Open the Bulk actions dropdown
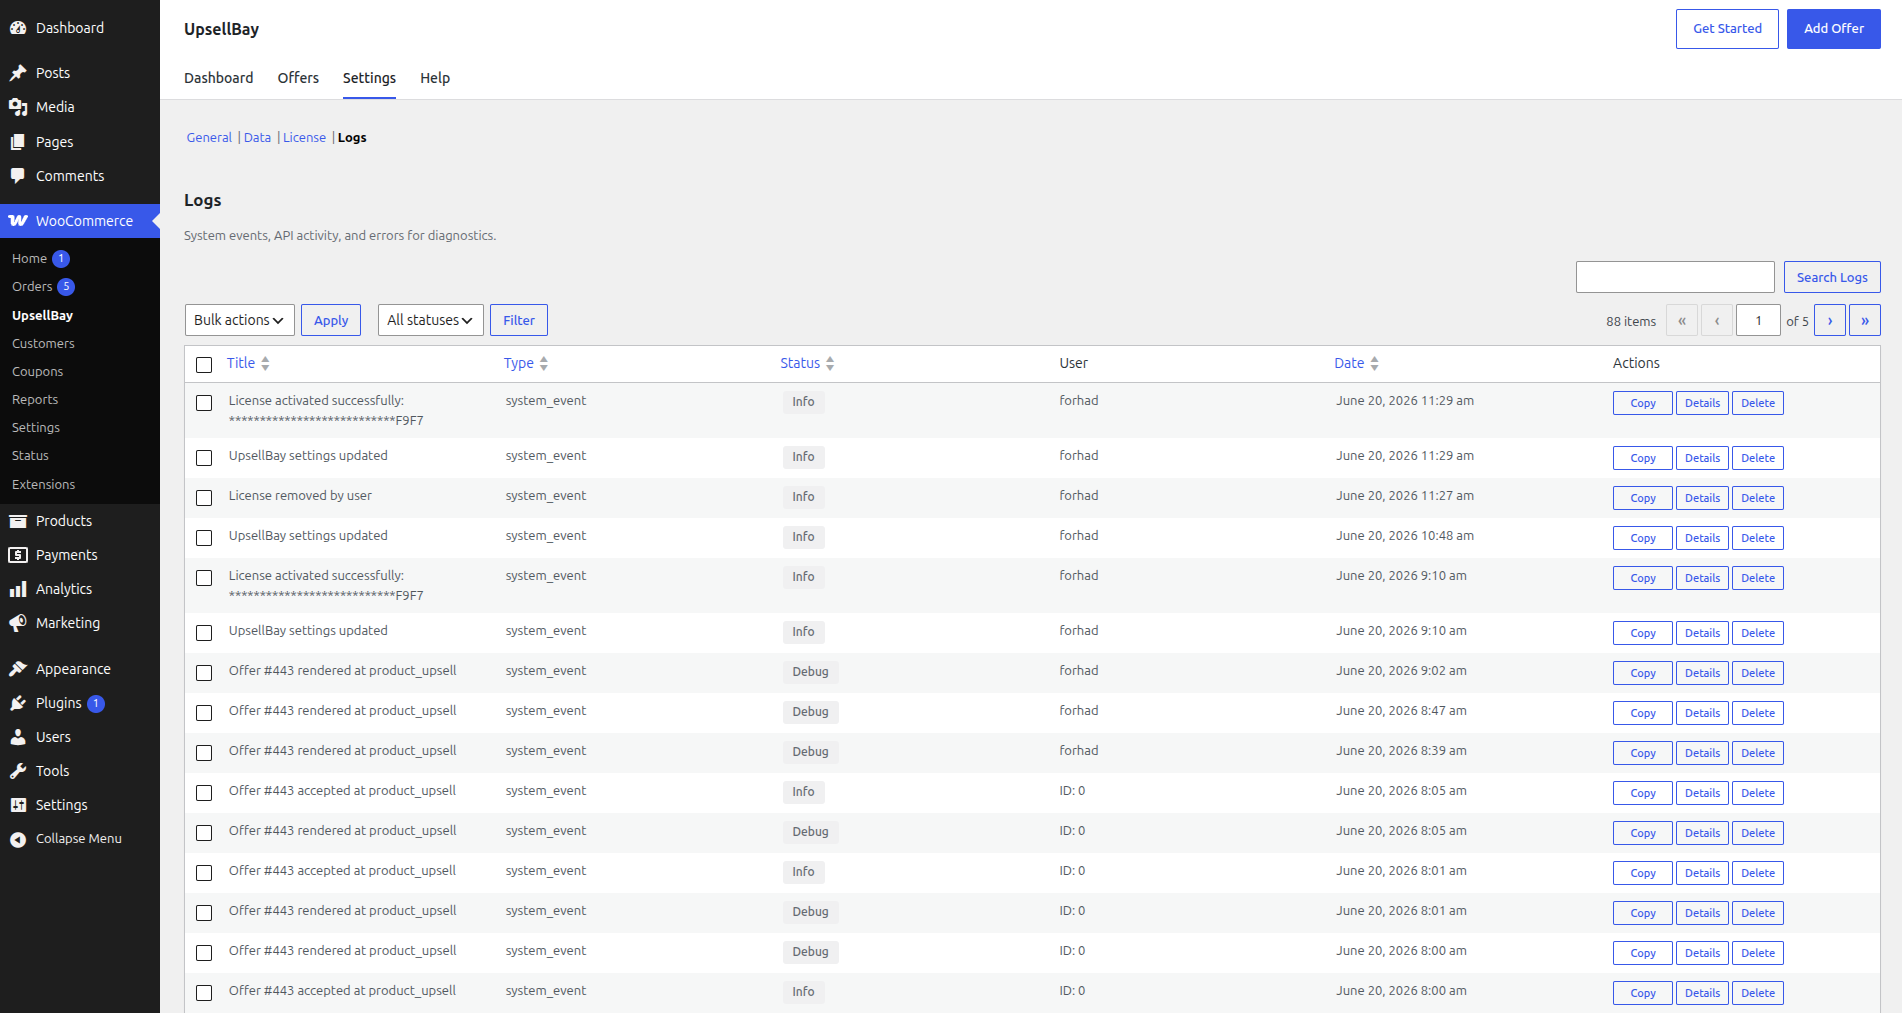1902x1013 pixels. coord(240,320)
